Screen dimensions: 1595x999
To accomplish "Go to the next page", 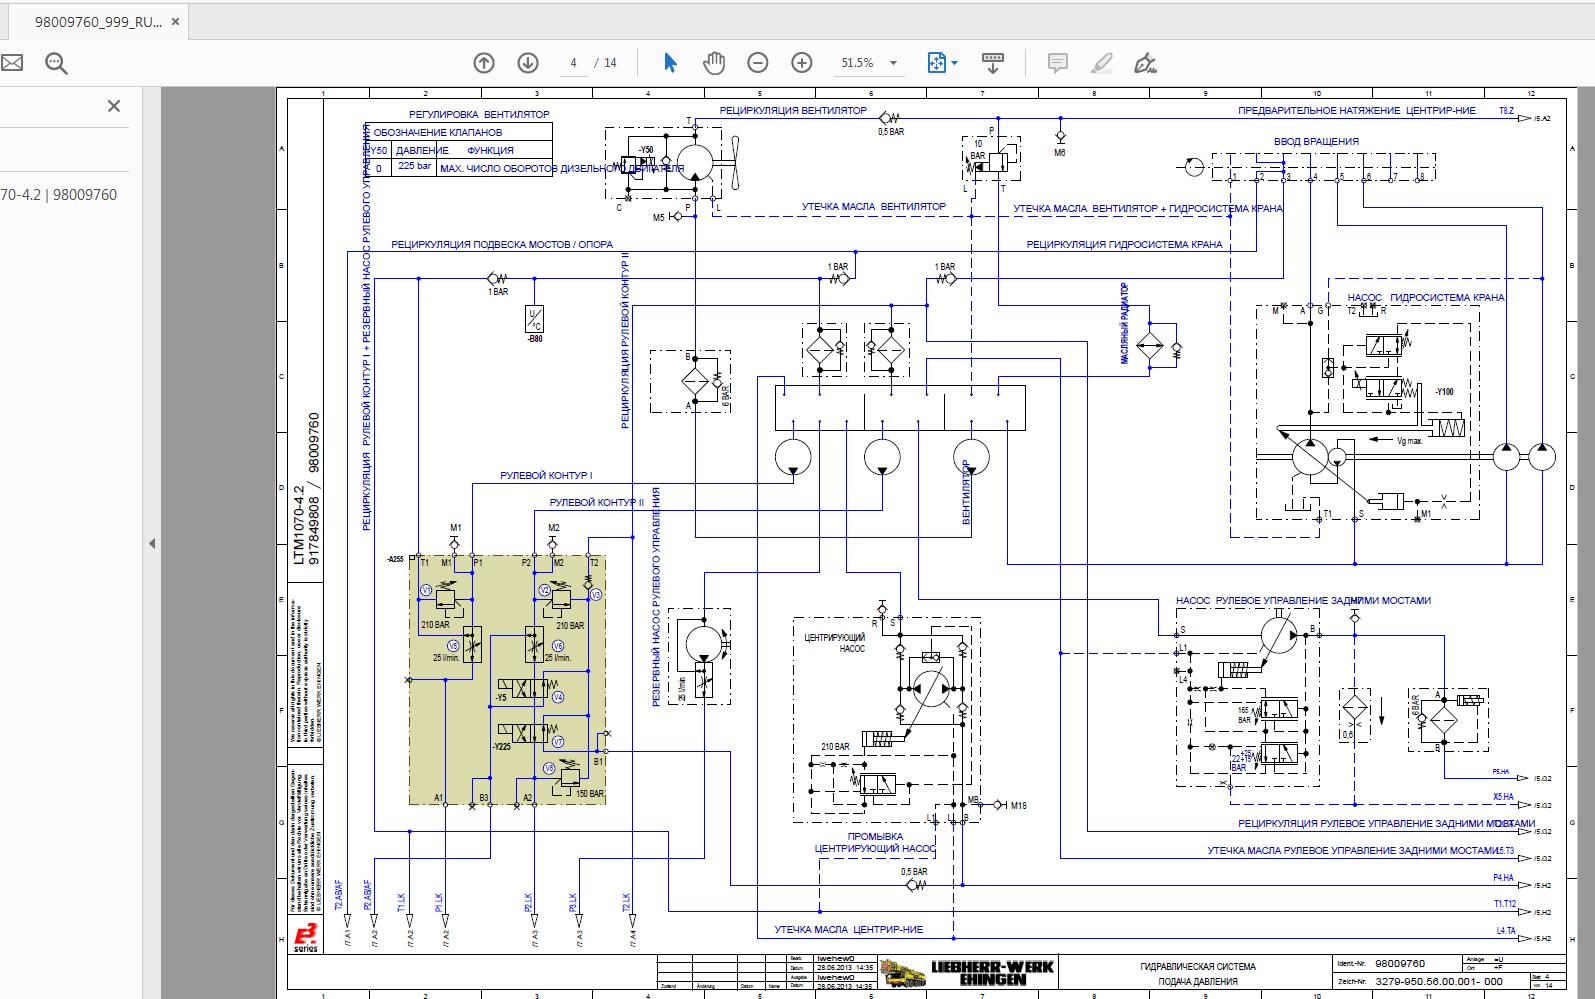I will tap(528, 63).
